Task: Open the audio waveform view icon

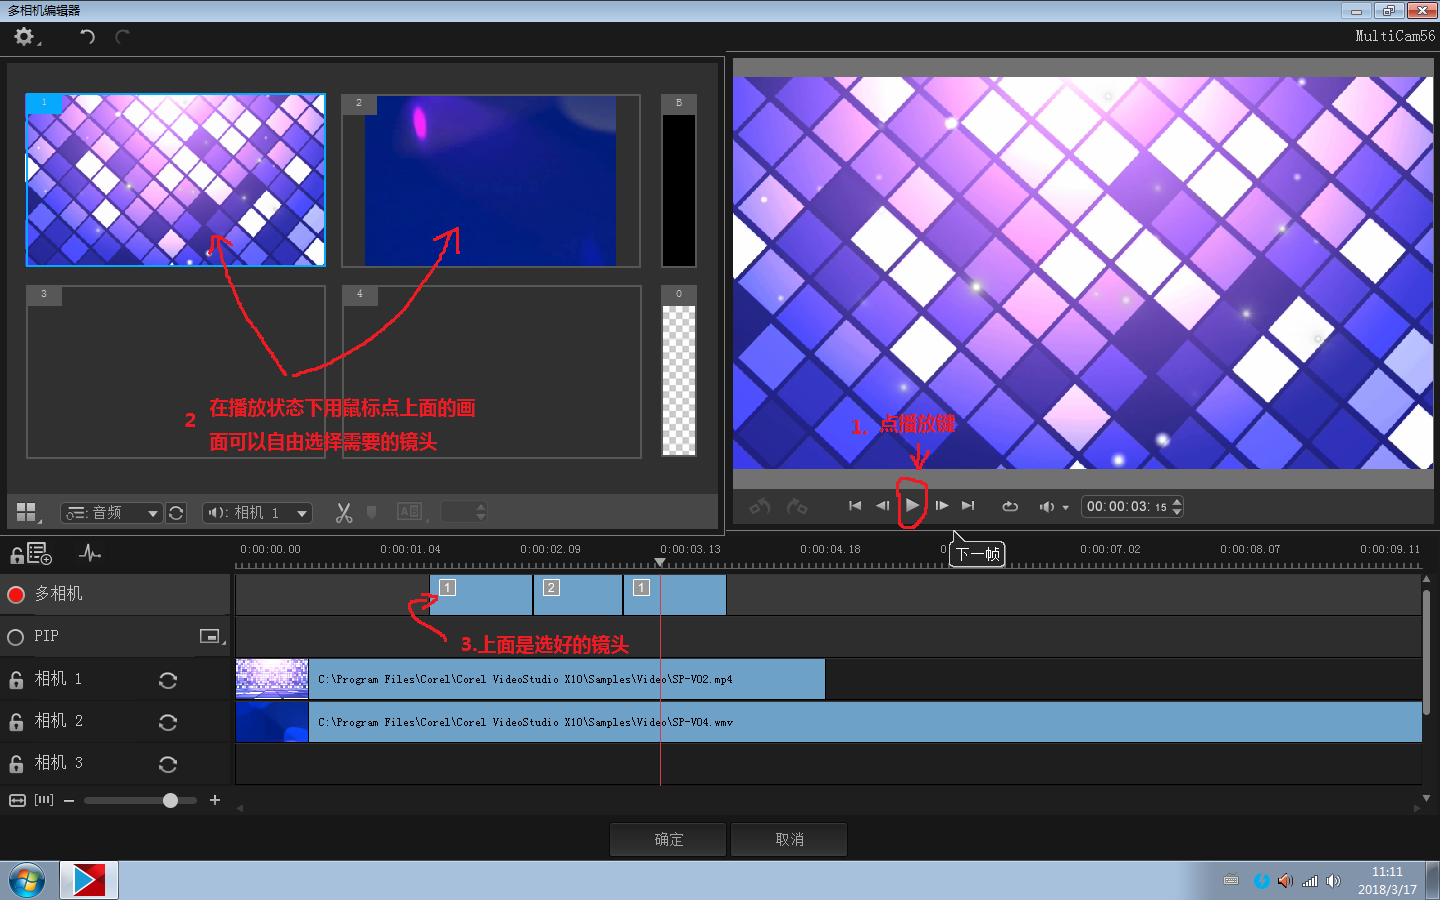Action: (90, 553)
